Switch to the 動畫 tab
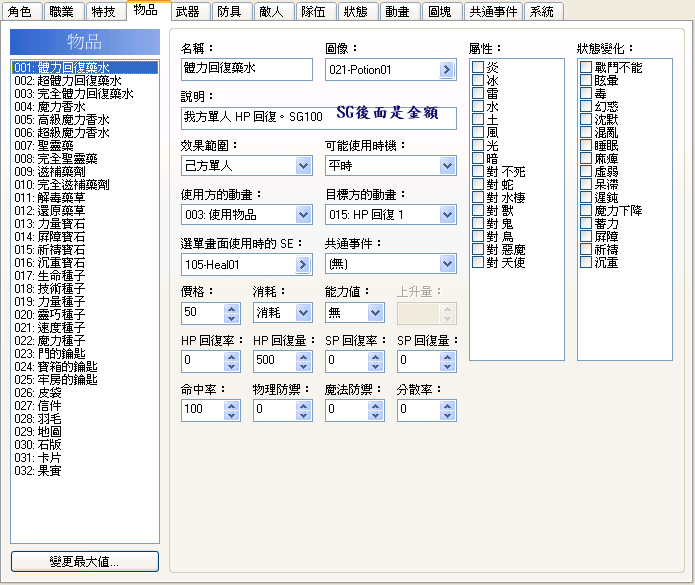The height and width of the screenshot is (585, 695). click(x=399, y=12)
